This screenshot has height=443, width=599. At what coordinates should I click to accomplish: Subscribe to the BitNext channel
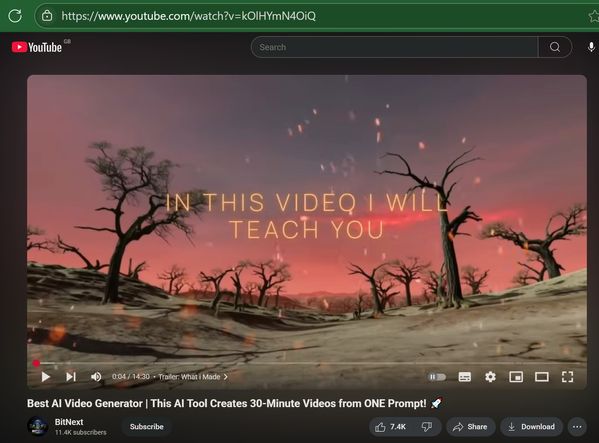[x=147, y=427]
